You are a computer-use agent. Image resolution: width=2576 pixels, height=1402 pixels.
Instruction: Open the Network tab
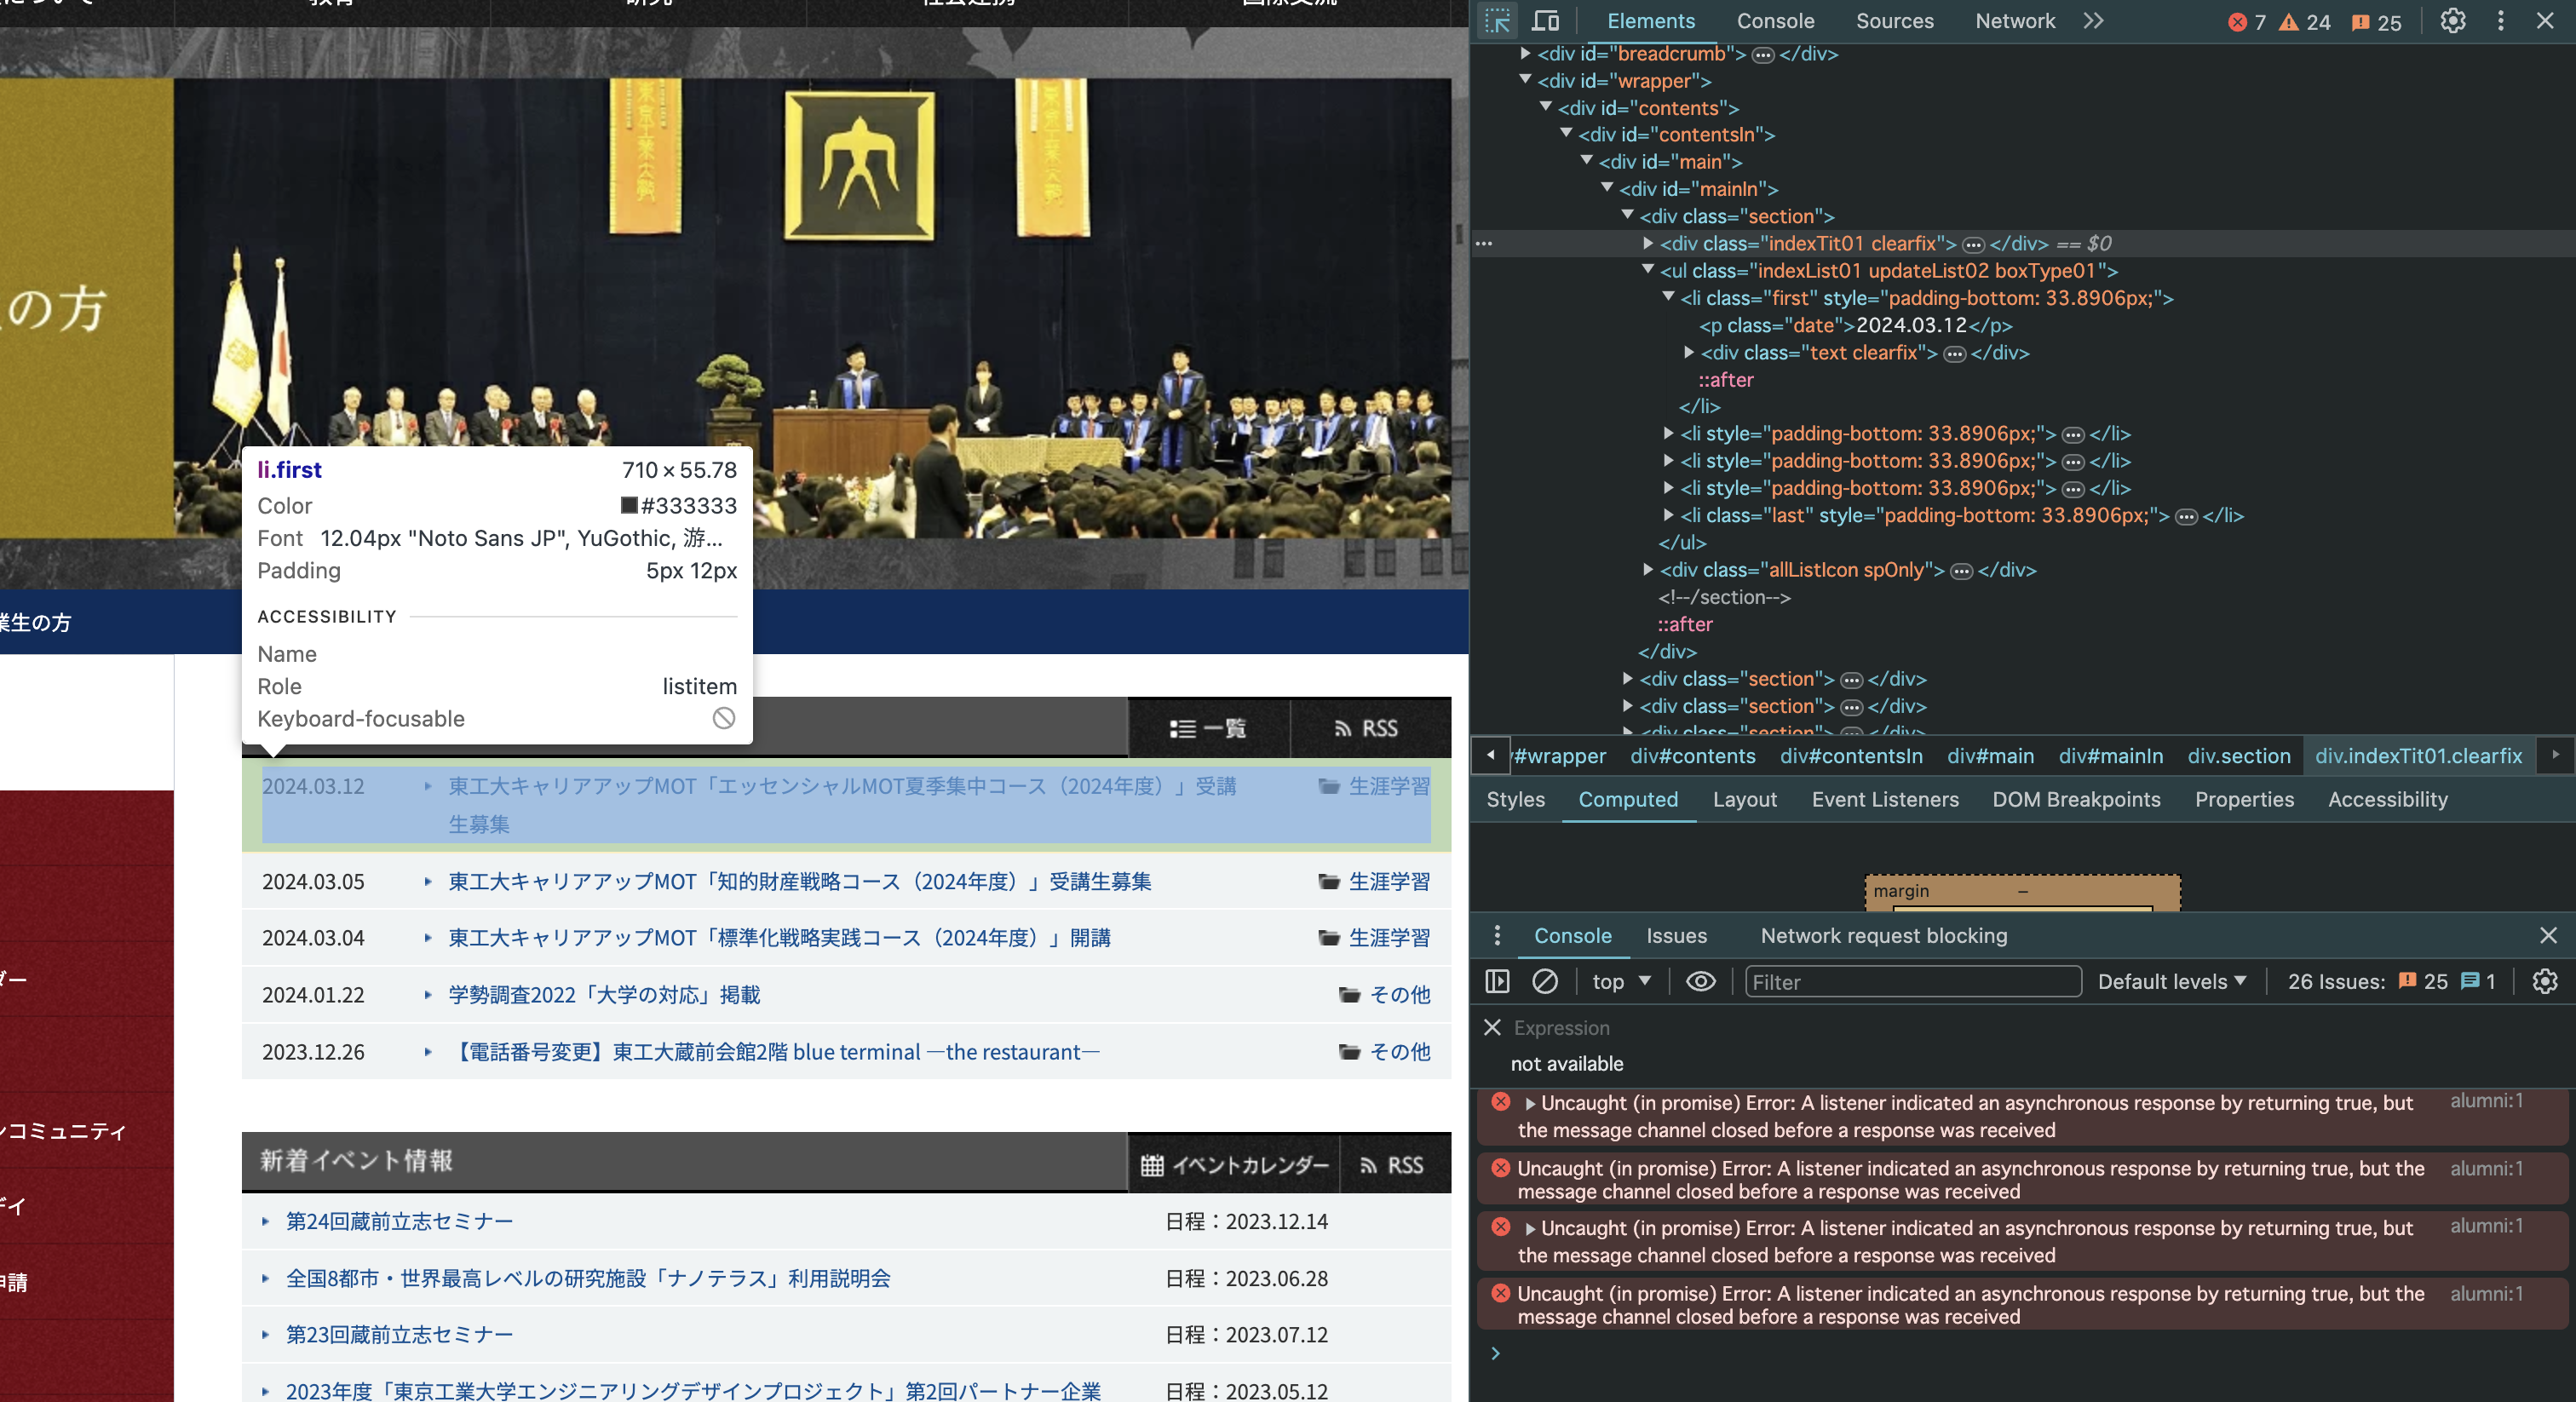tap(2015, 21)
